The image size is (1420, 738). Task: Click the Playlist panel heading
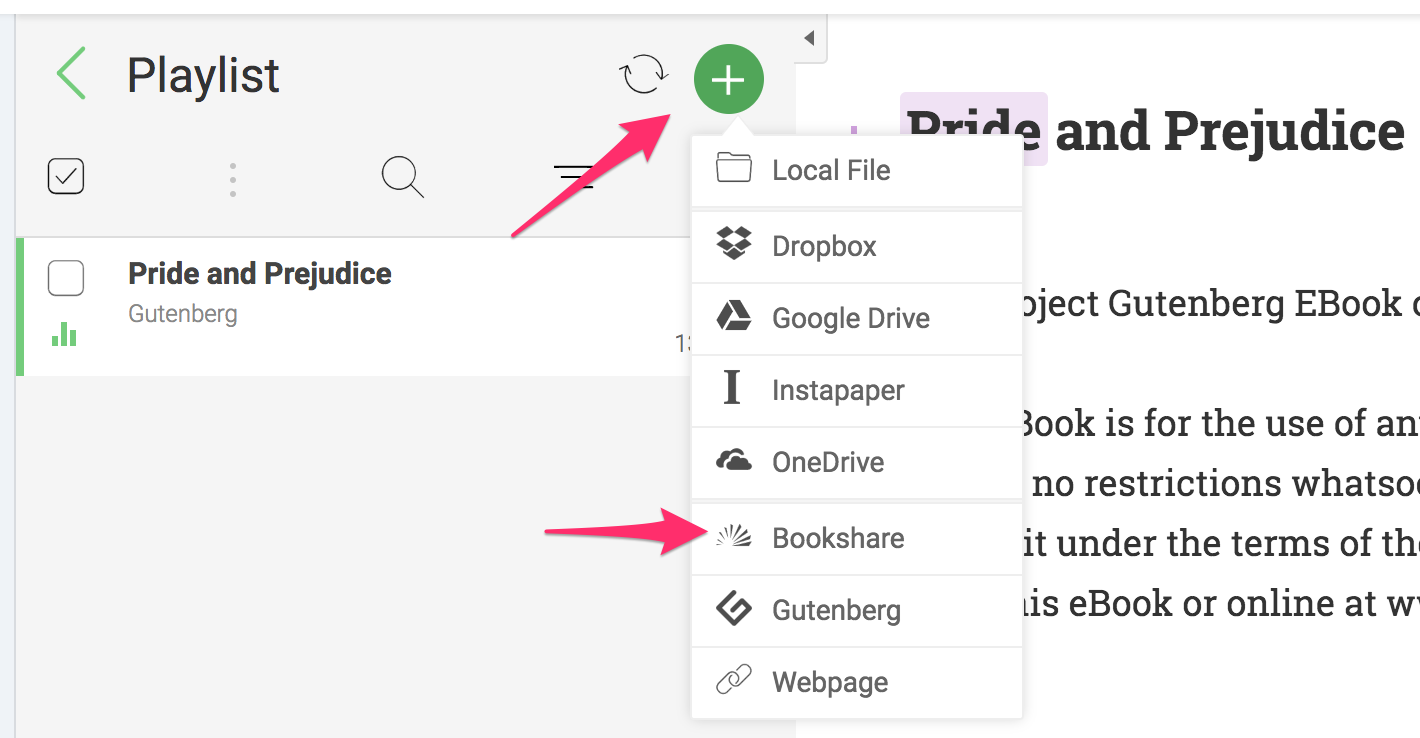click(203, 76)
